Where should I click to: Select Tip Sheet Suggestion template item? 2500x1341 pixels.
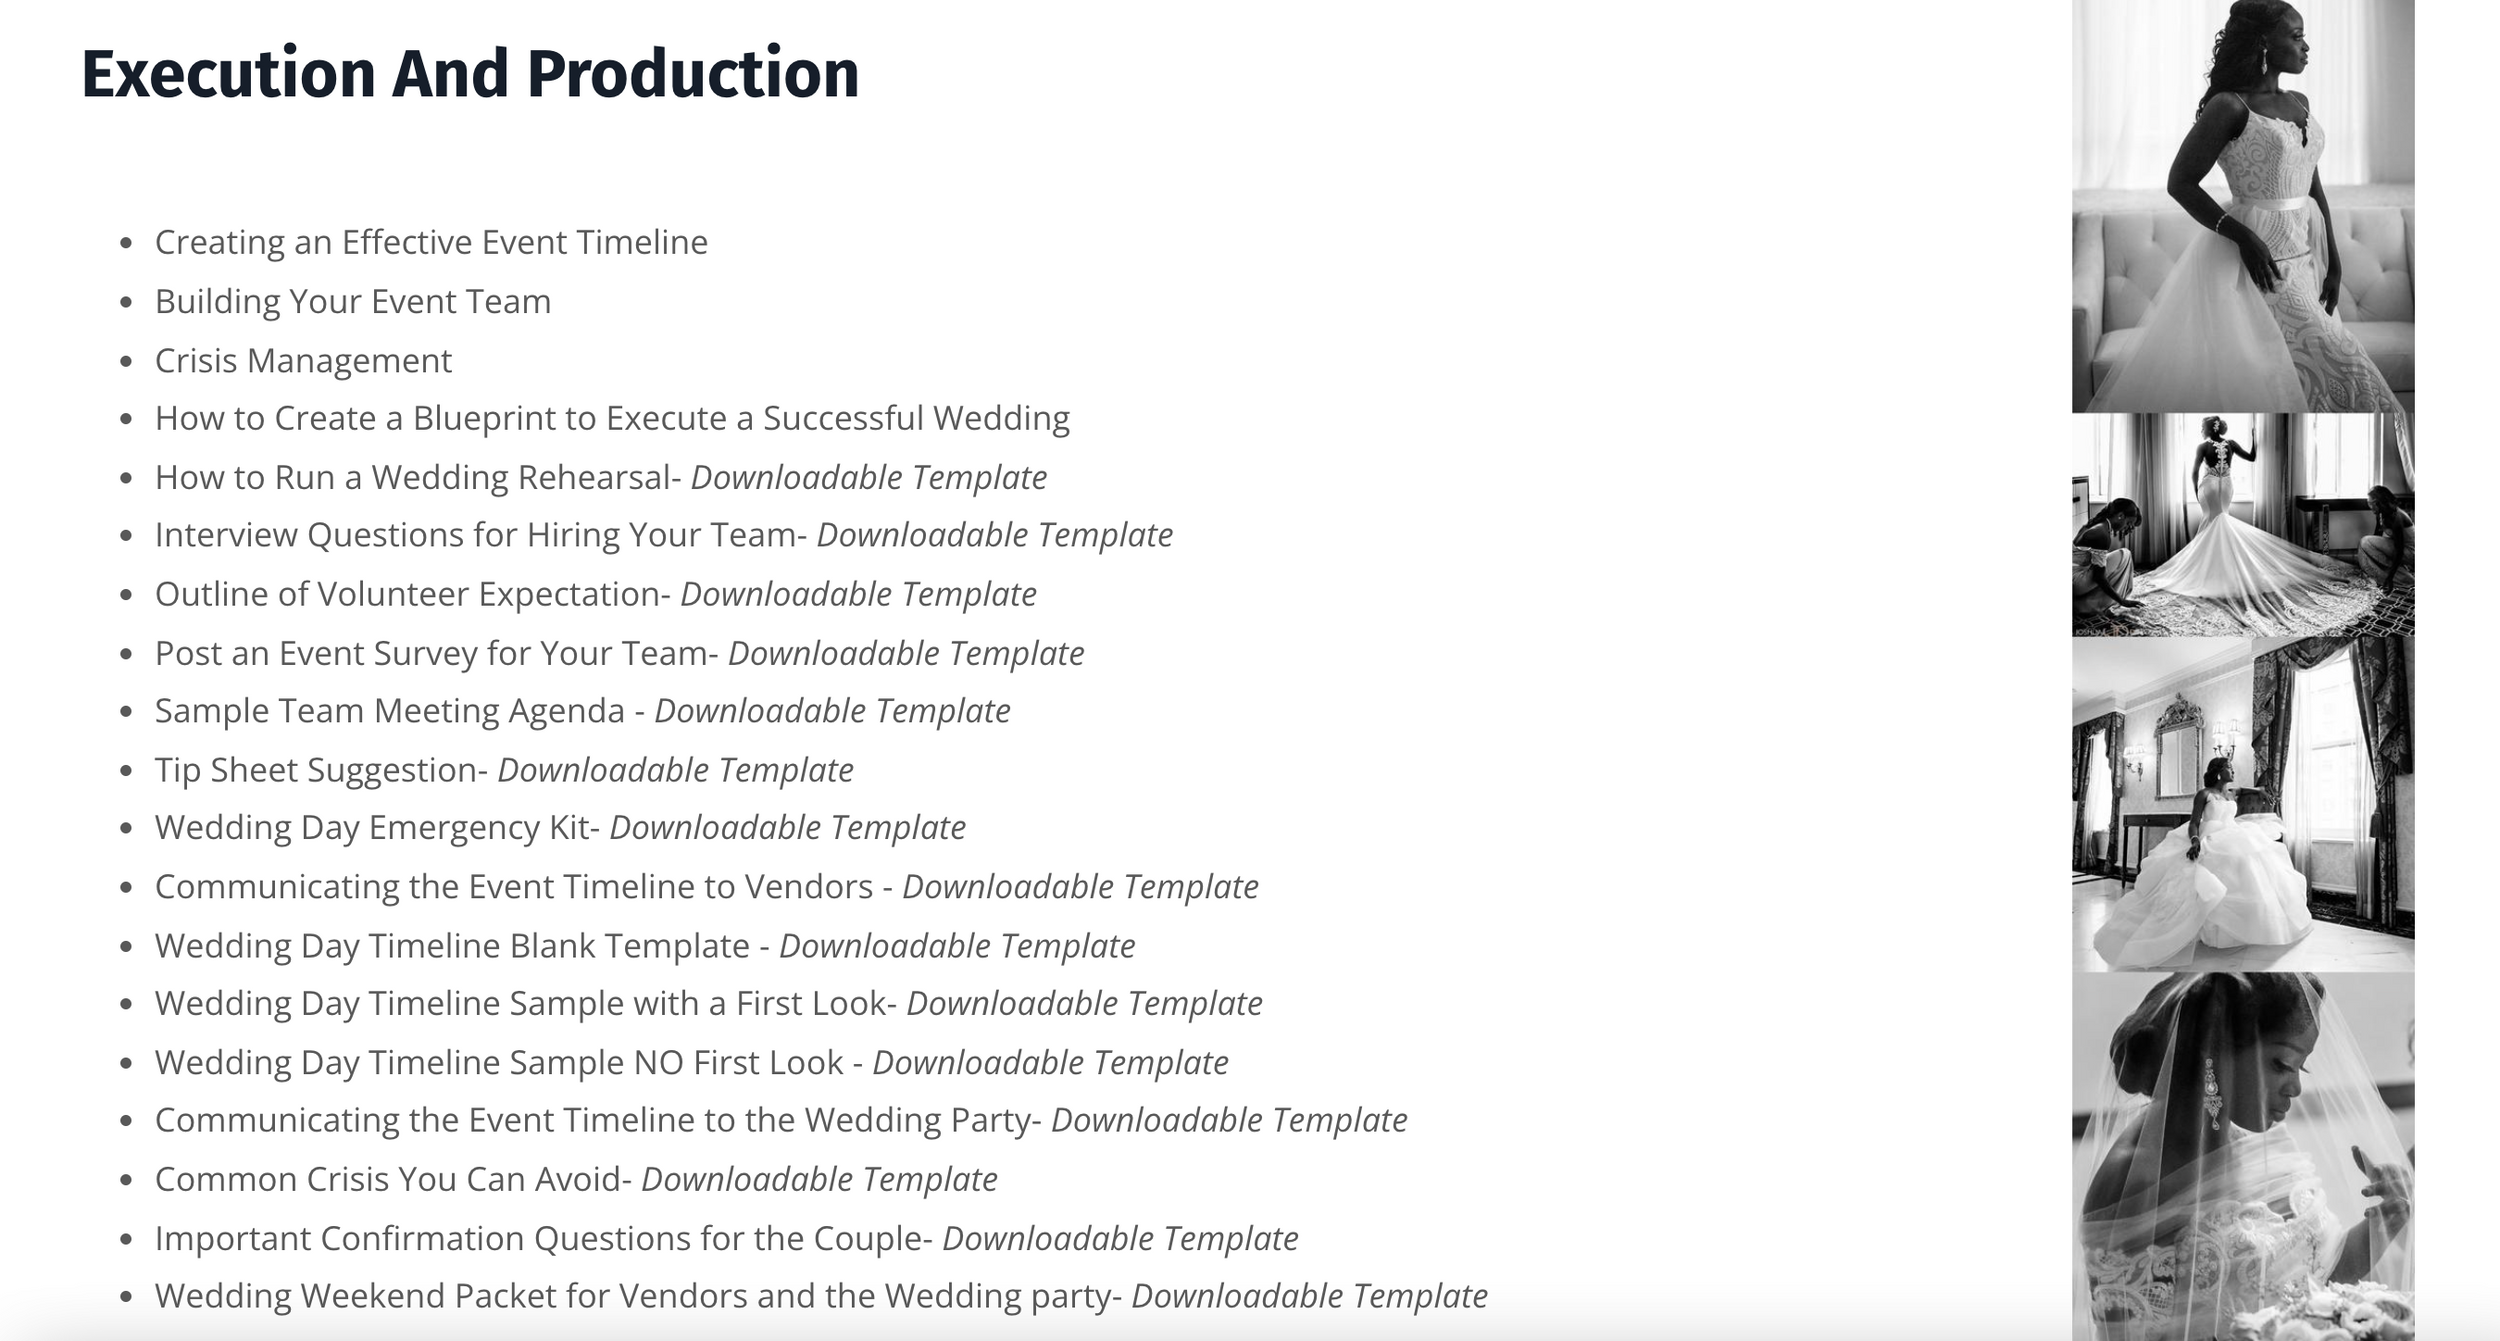(x=504, y=770)
